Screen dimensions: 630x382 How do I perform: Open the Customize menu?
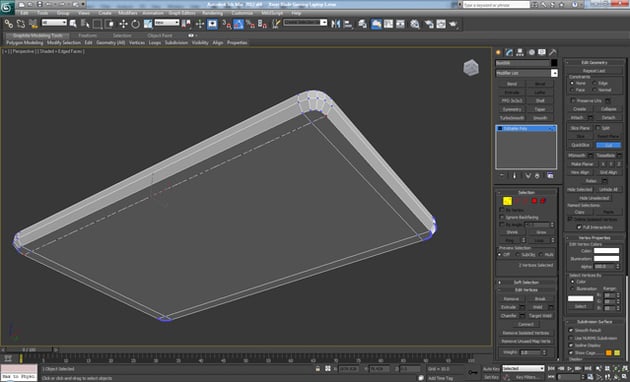tap(242, 13)
